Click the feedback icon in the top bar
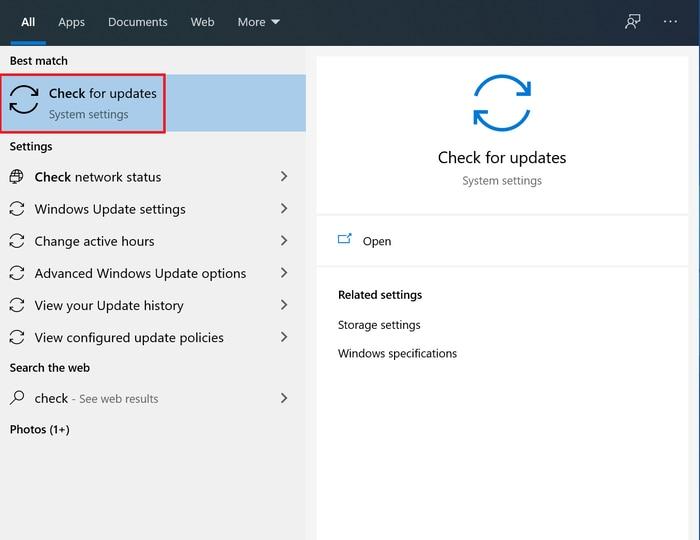The height and width of the screenshot is (540, 700). 632,22
